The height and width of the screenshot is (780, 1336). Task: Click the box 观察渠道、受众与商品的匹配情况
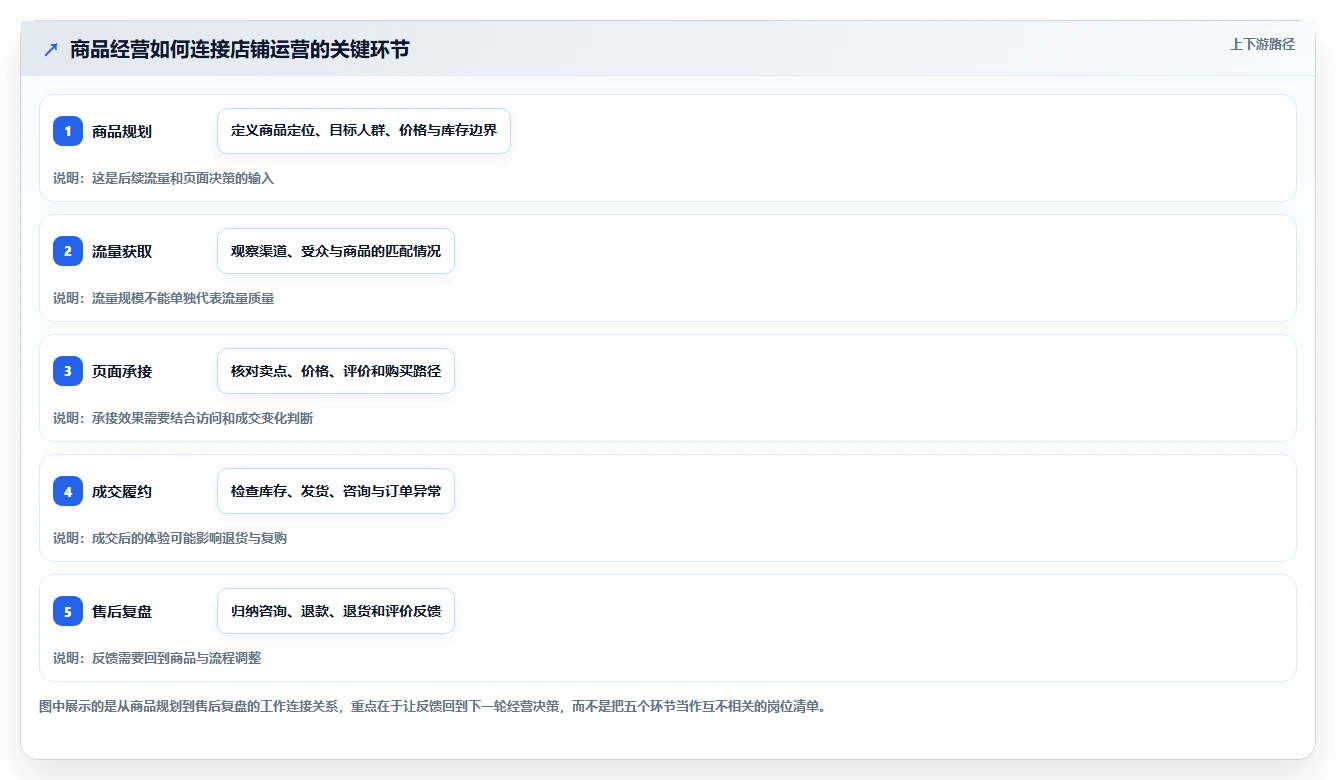336,251
